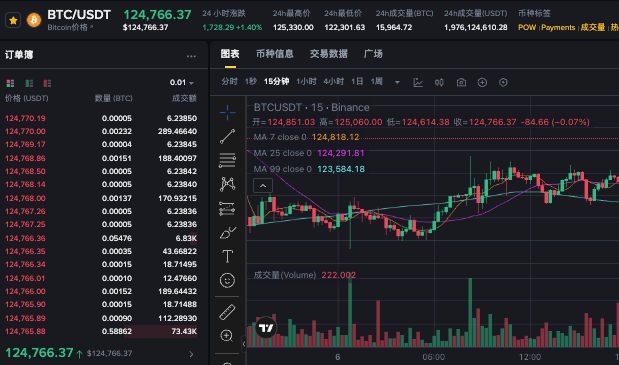
Task: Select the trend line drawing tool
Action: [227, 136]
